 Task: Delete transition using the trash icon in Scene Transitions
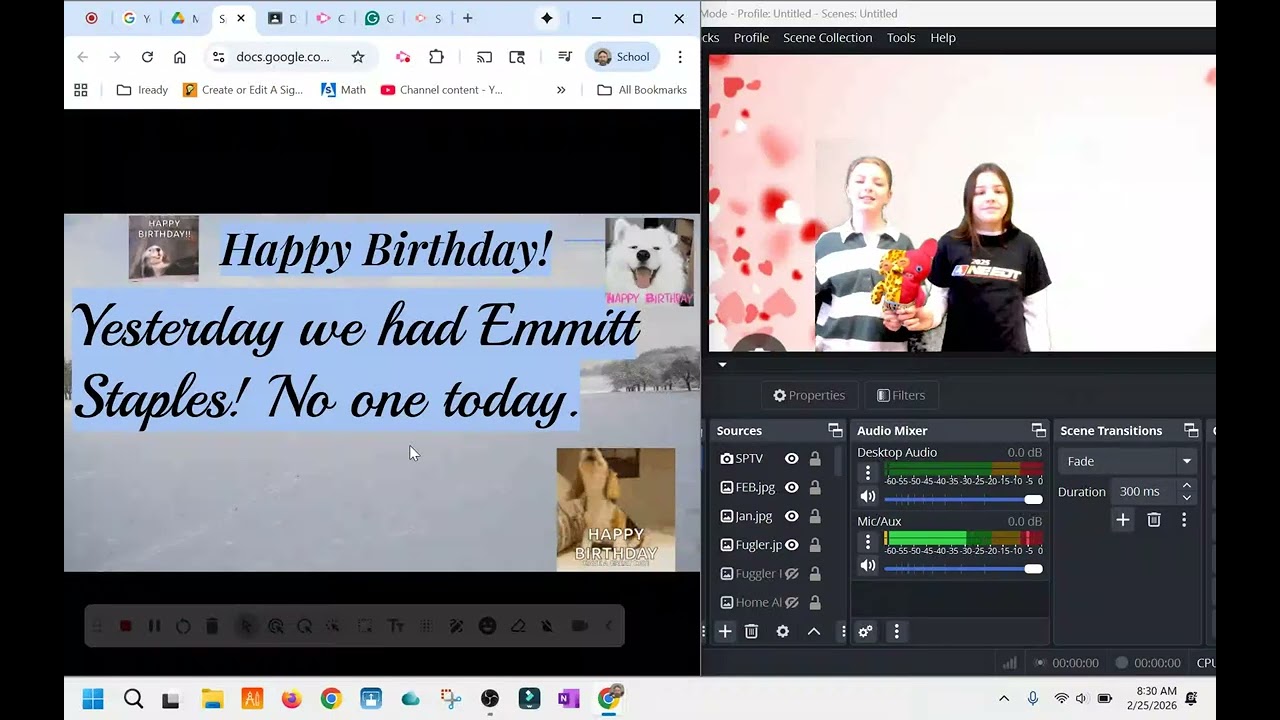1154,520
